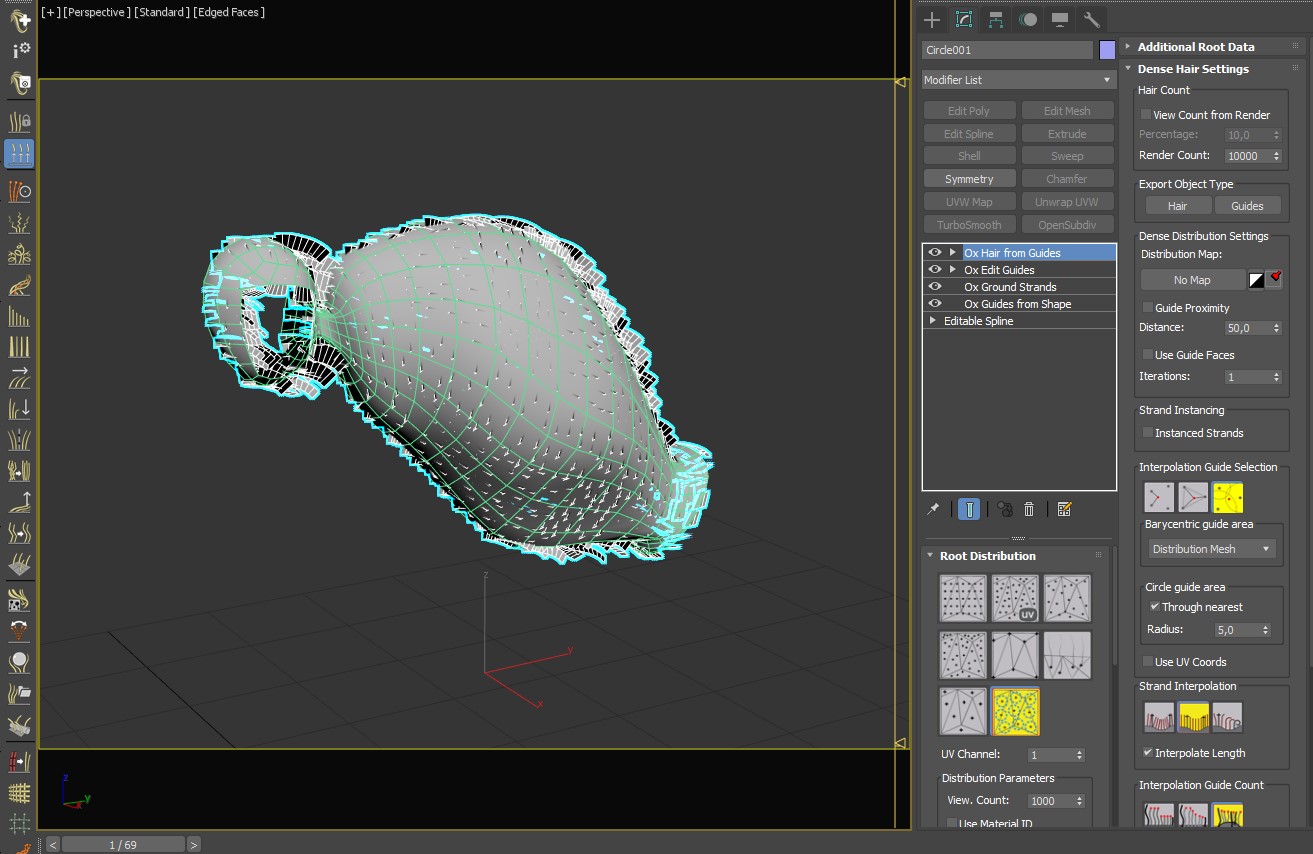This screenshot has height=854, width=1313.
Task: Click the No Map distribution button
Action: point(1192,280)
